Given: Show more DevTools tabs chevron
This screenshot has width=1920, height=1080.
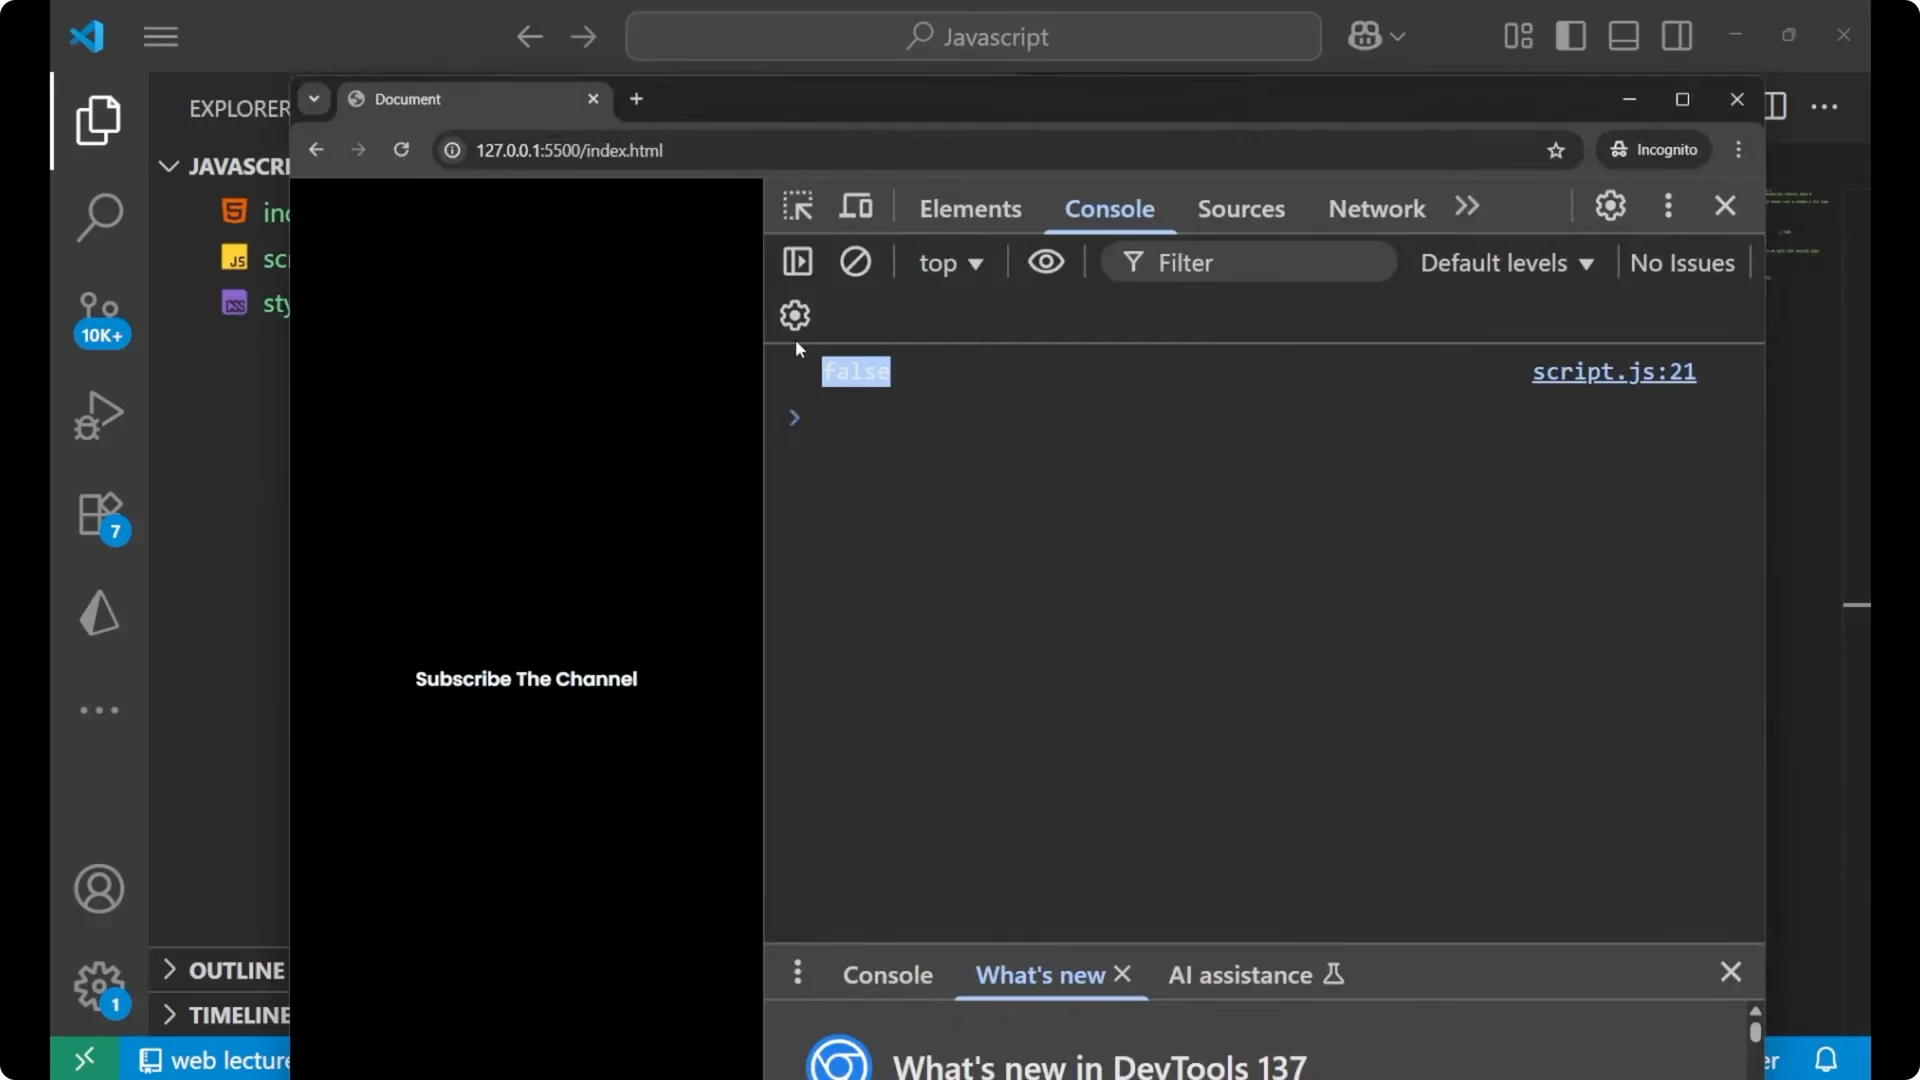Looking at the screenshot, I should [1467, 206].
